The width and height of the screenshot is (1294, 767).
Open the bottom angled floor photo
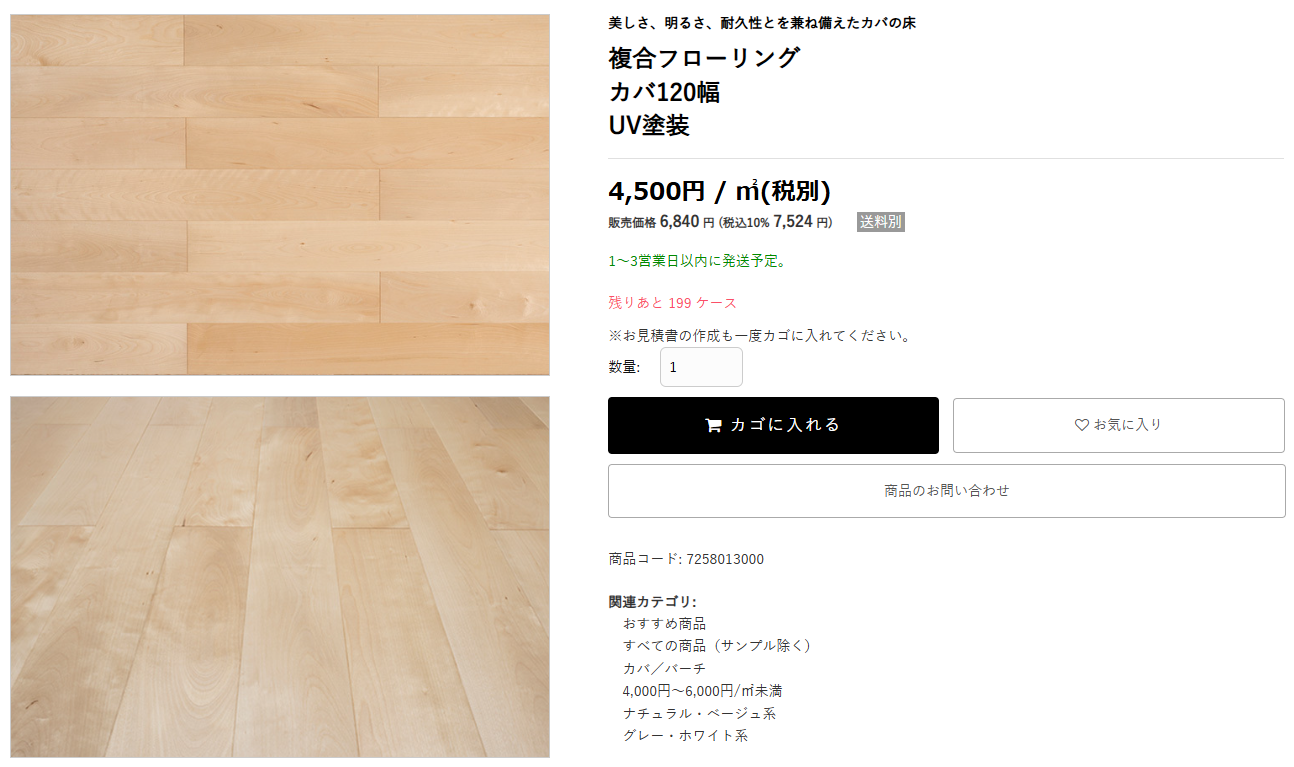pos(280,577)
